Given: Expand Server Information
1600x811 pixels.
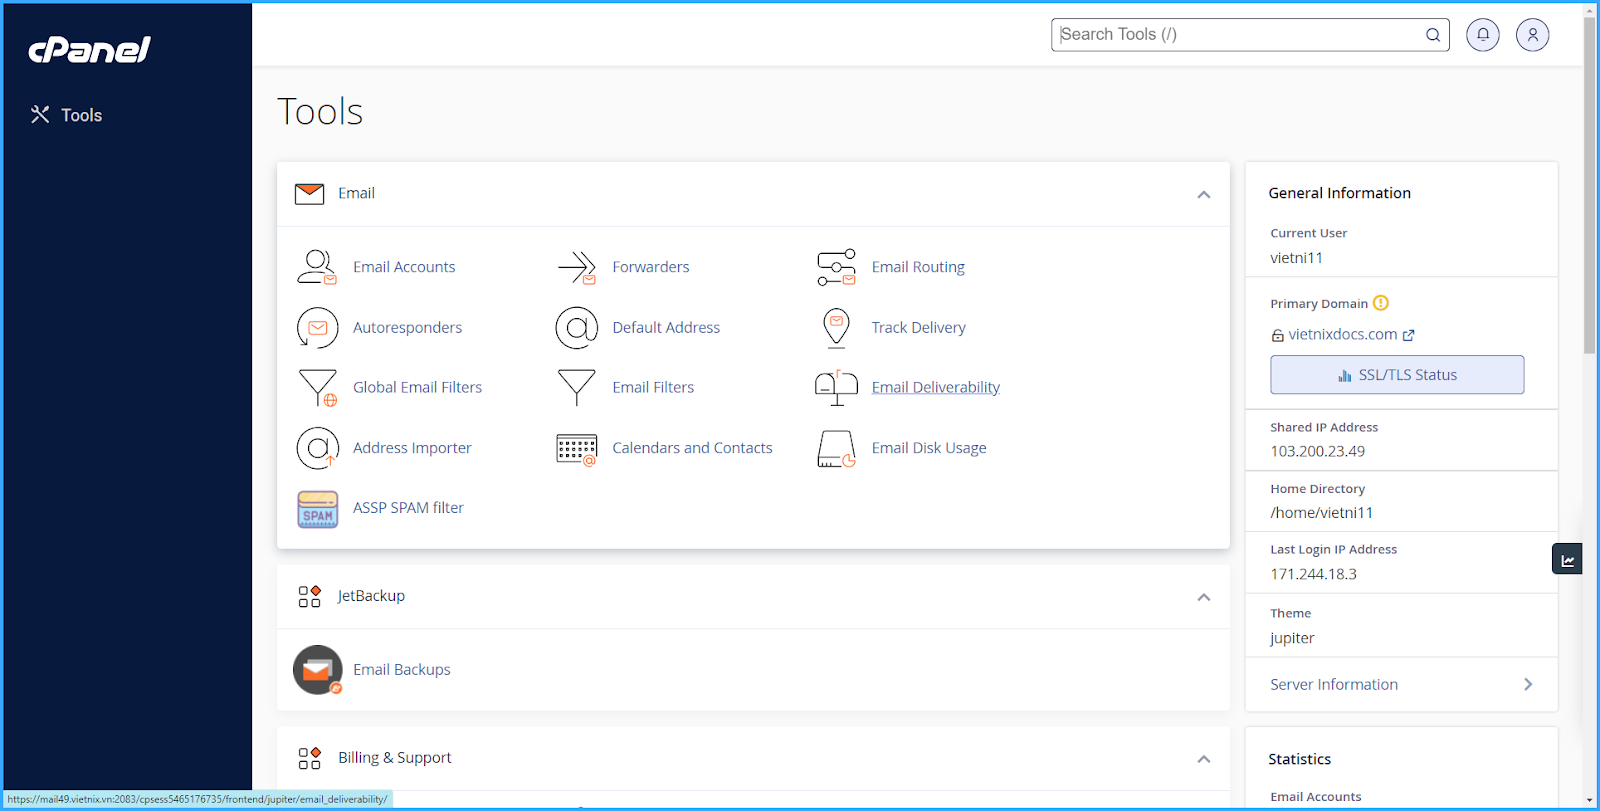Looking at the screenshot, I should [1401, 685].
